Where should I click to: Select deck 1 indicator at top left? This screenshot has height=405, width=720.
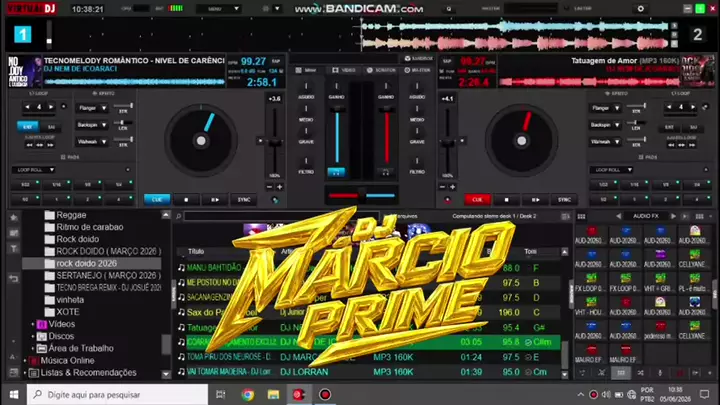[x=22, y=34]
